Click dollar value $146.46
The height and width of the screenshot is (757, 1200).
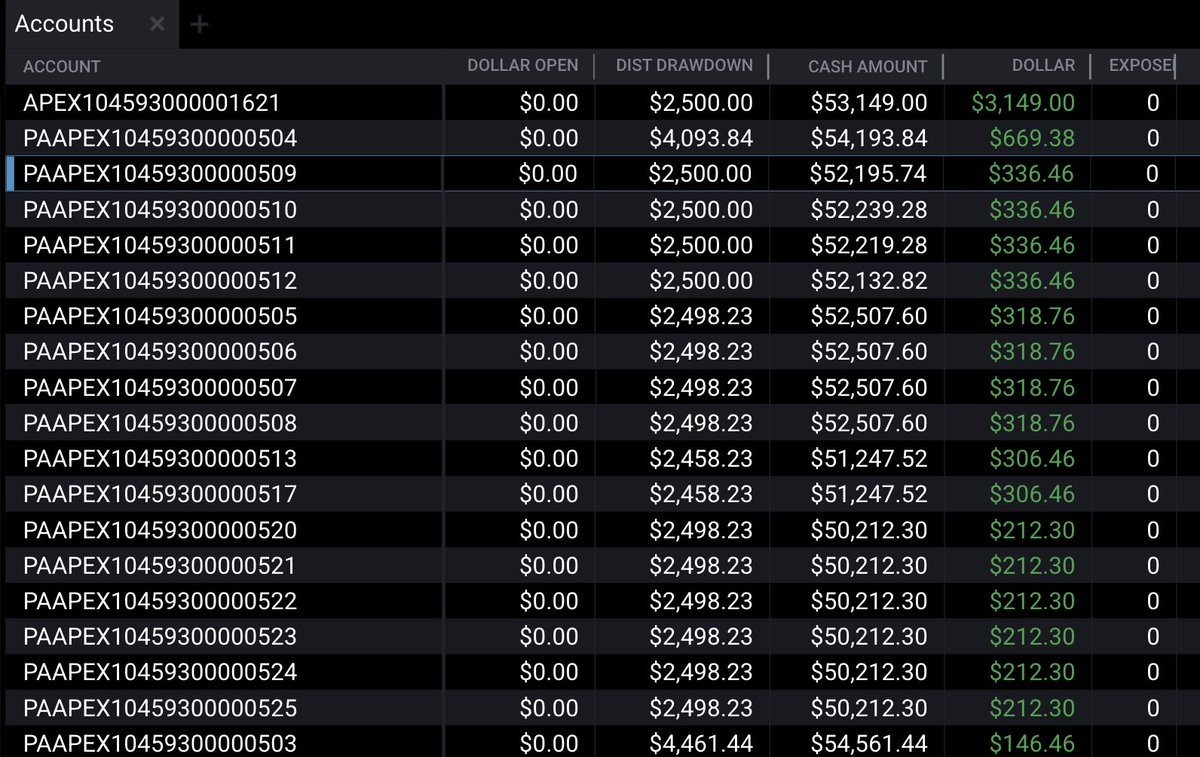coord(1032,744)
